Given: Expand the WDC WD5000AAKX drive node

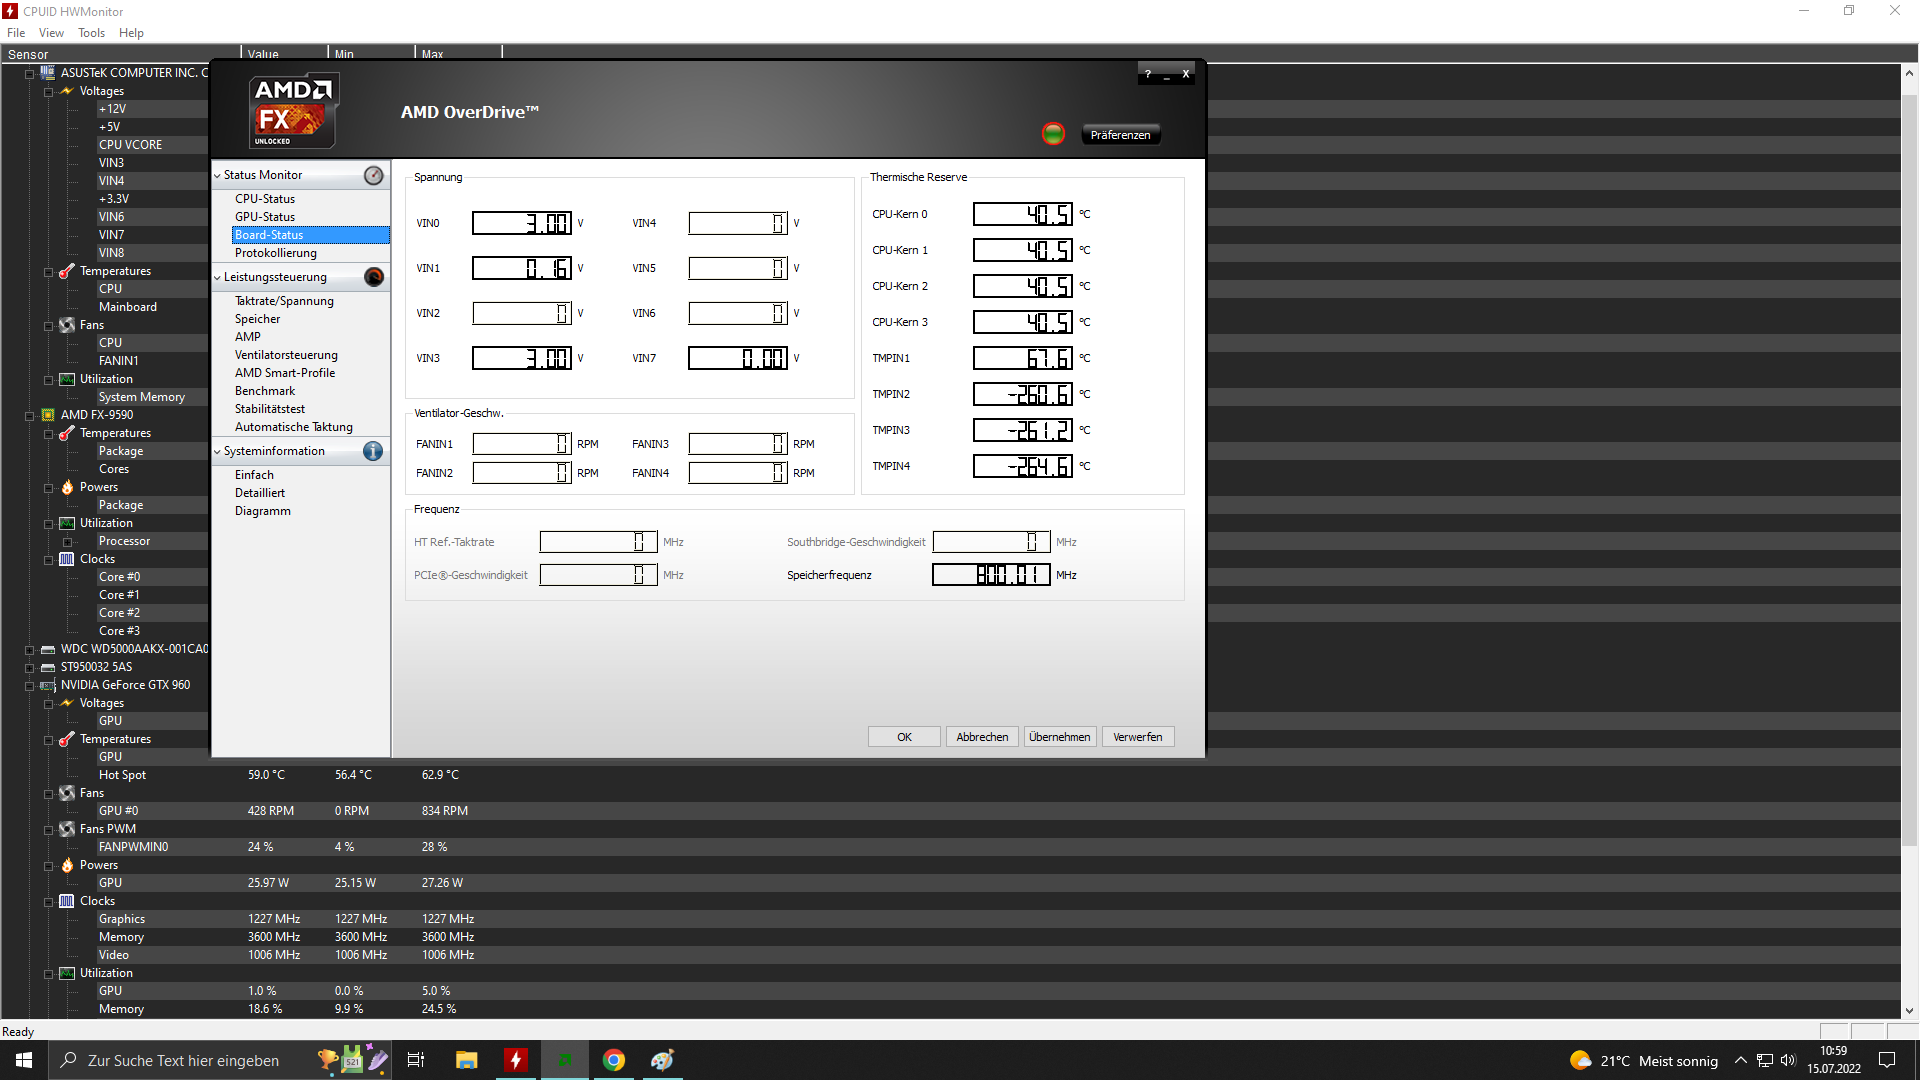Looking at the screenshot, I should [30, 650].
